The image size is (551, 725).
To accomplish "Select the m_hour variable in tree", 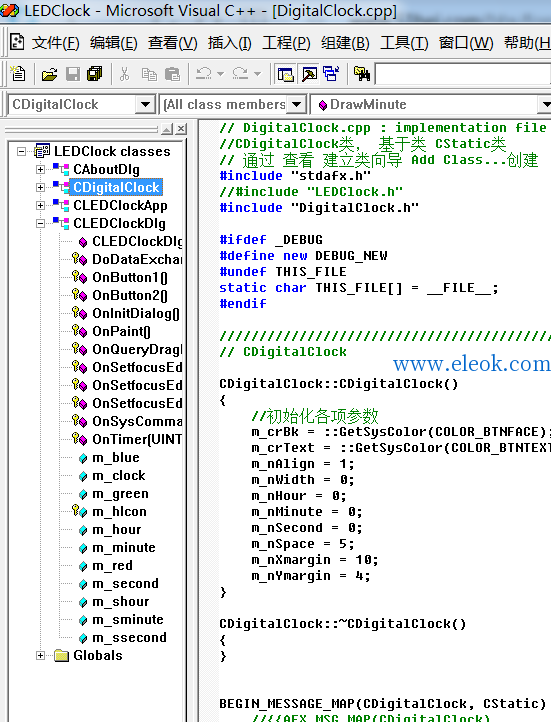I will pos(116,530).
